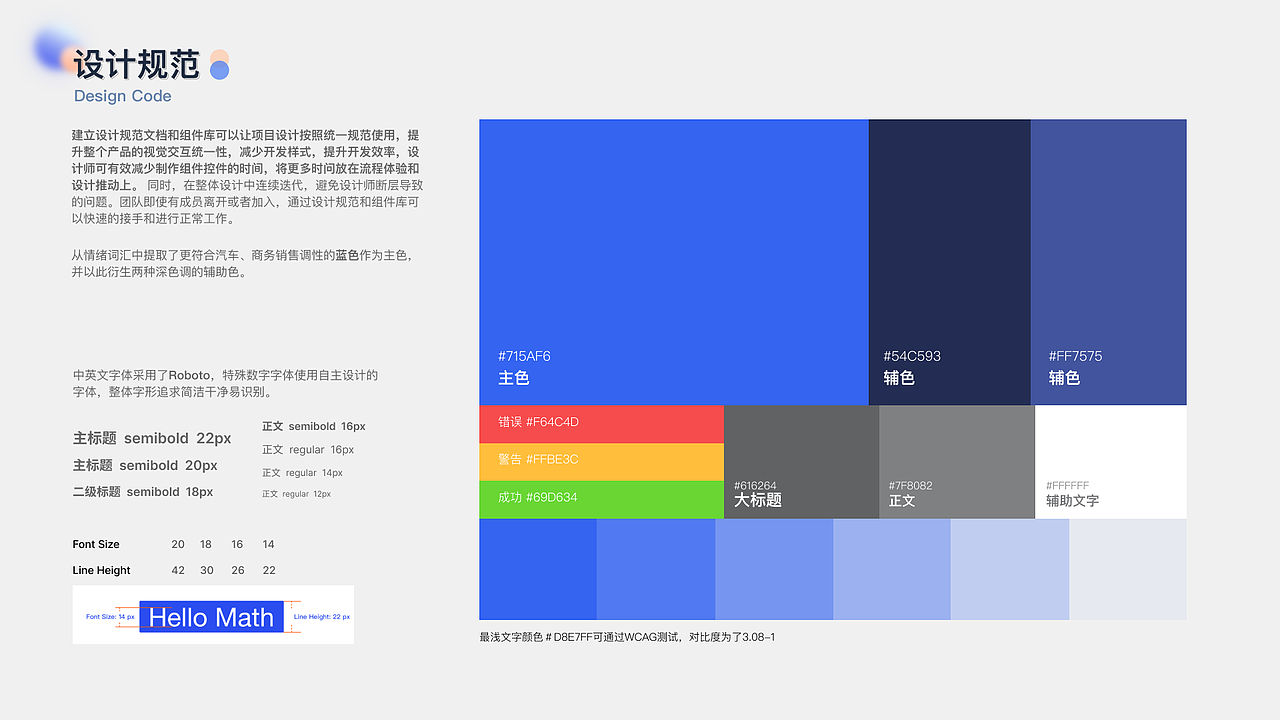Click the value 22 in the Line Height row
The image size is (1280, 720).
tap(269, 571)
